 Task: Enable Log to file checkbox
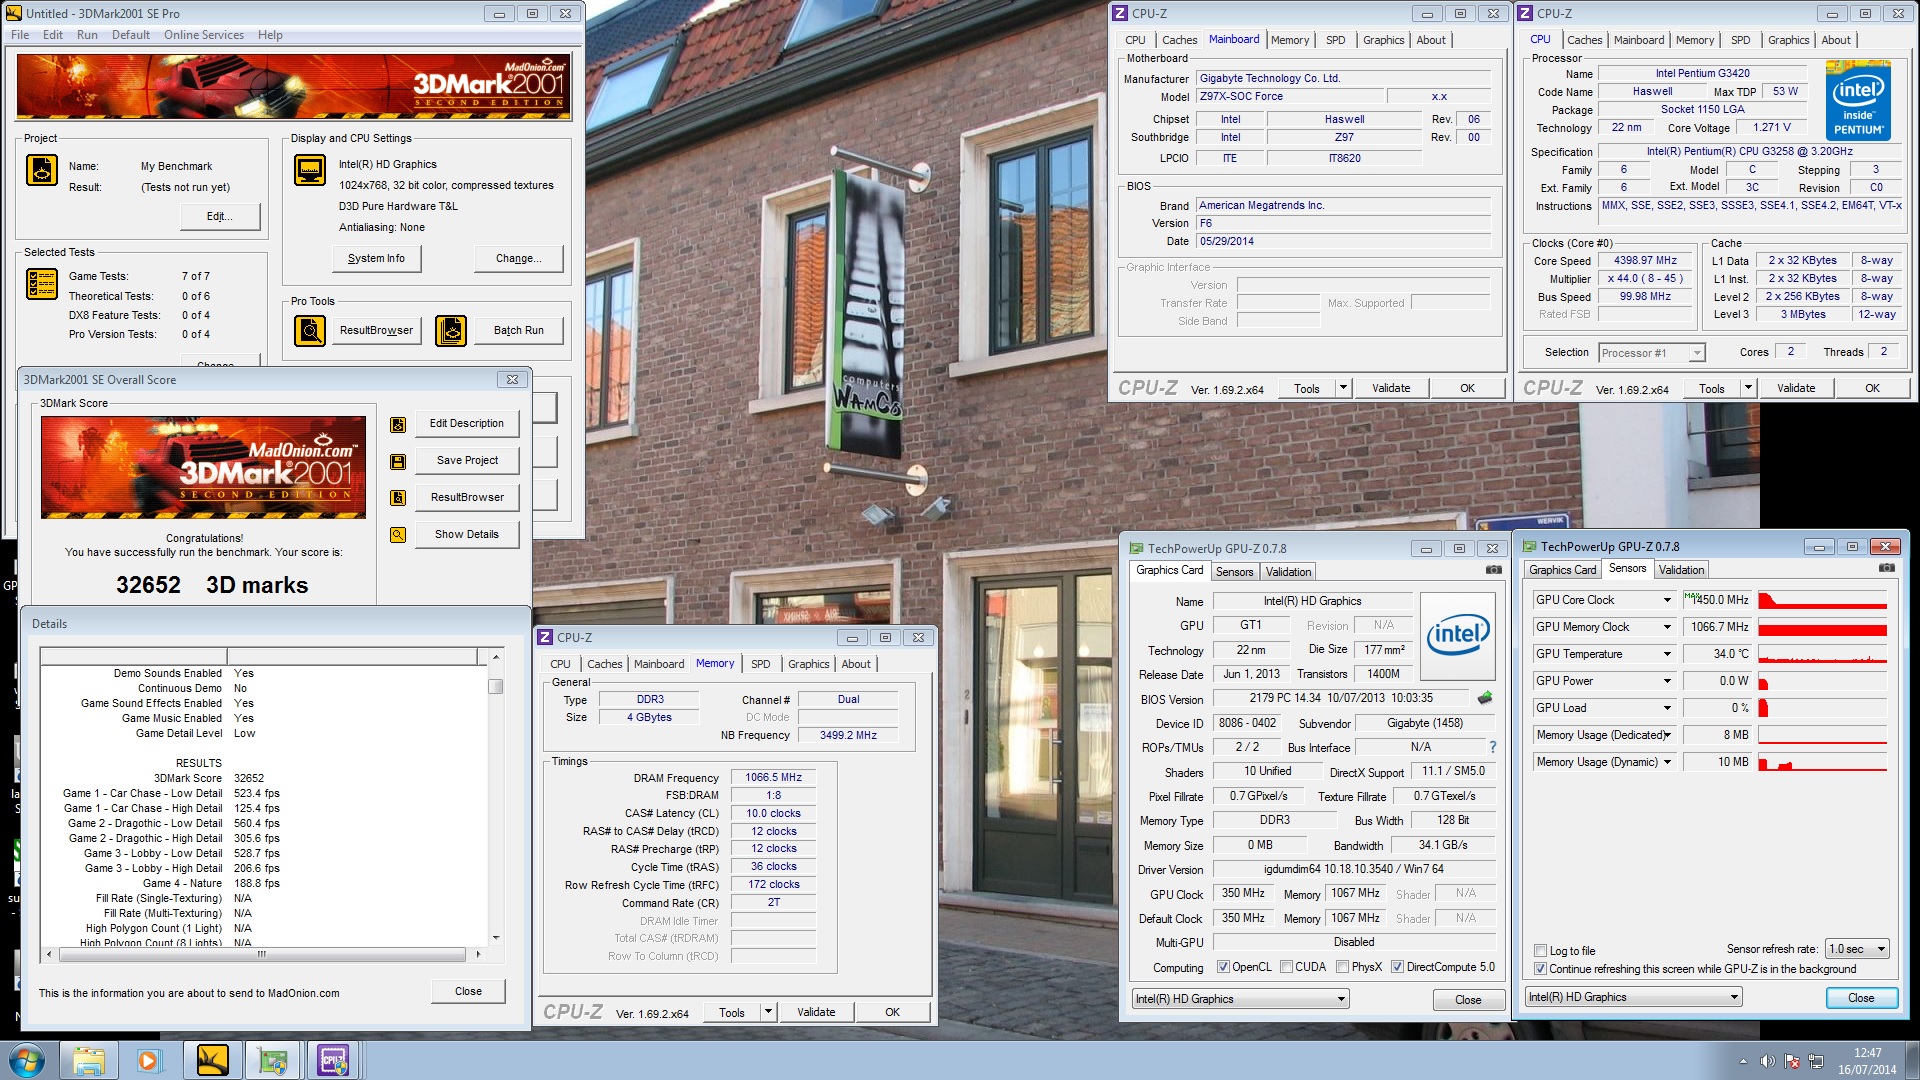coord(1540,951)
